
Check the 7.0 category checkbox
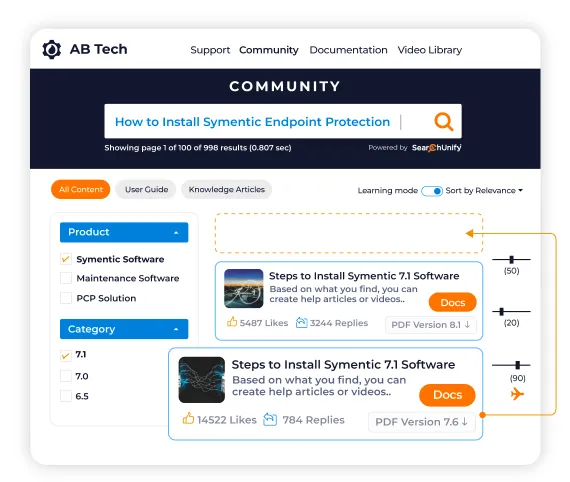pyautogui.click(x=66, y=376)
